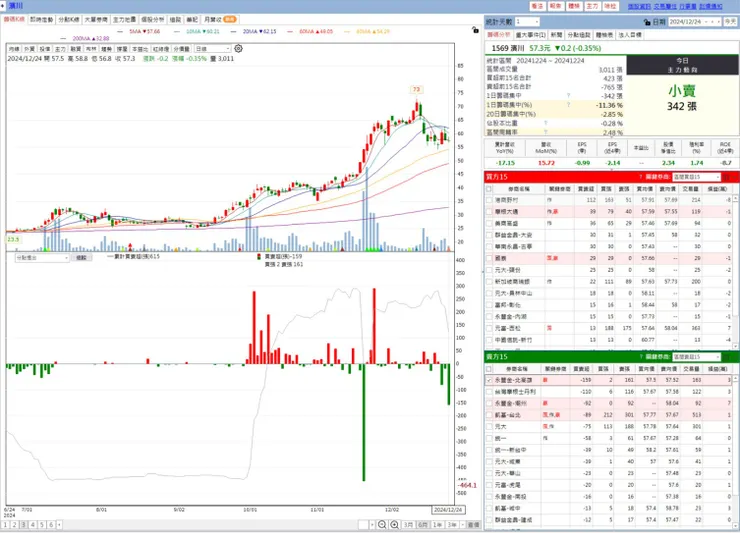This screenshot has width=740, height=533.
Task: Toggle the chart lock icon at top right of chart
Action: (x=475, y=30)
